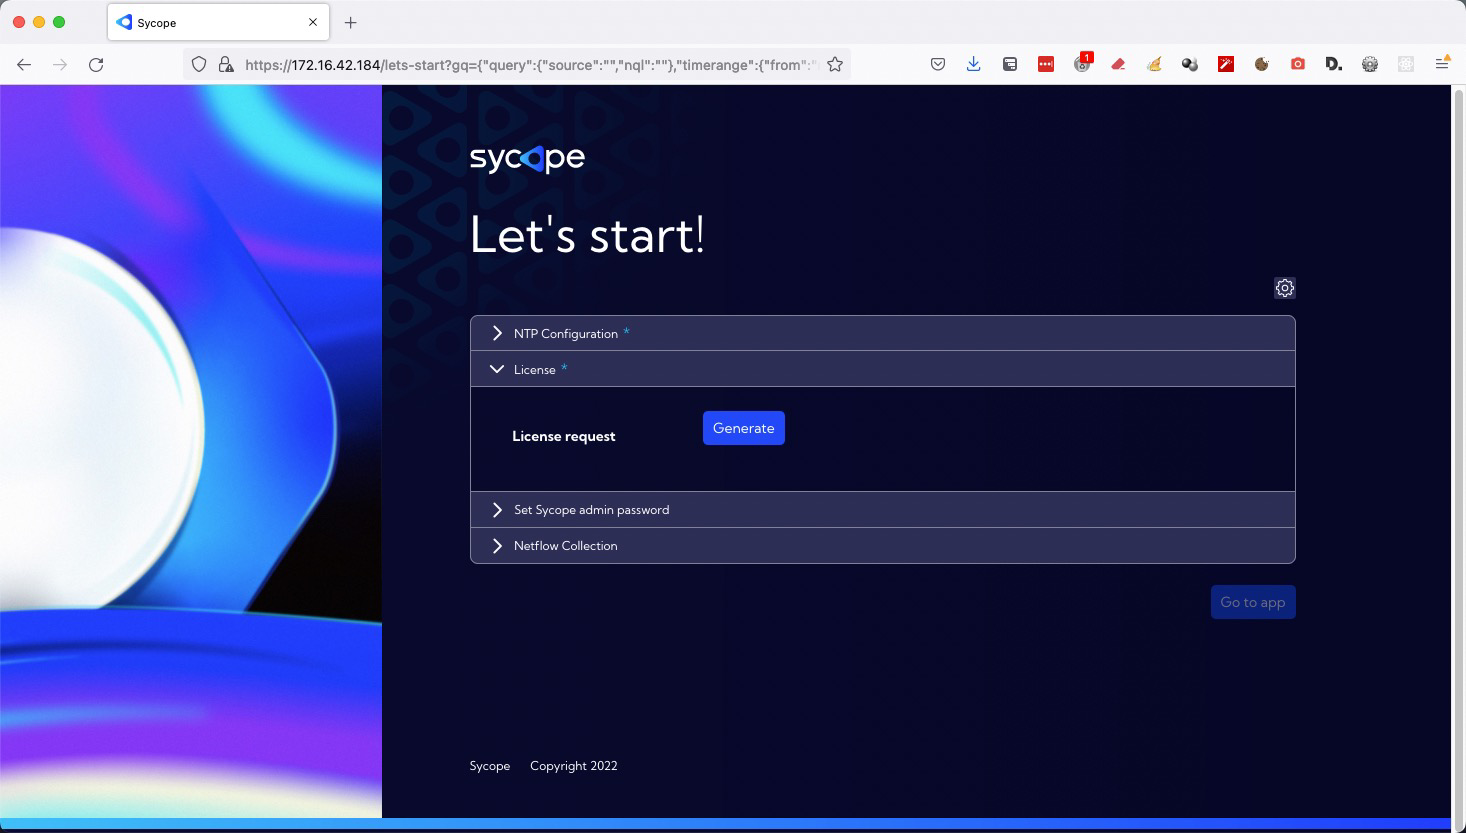Open the tracking protection shield
Viewport: 1466px width, 833px height.
coord(199,64)
